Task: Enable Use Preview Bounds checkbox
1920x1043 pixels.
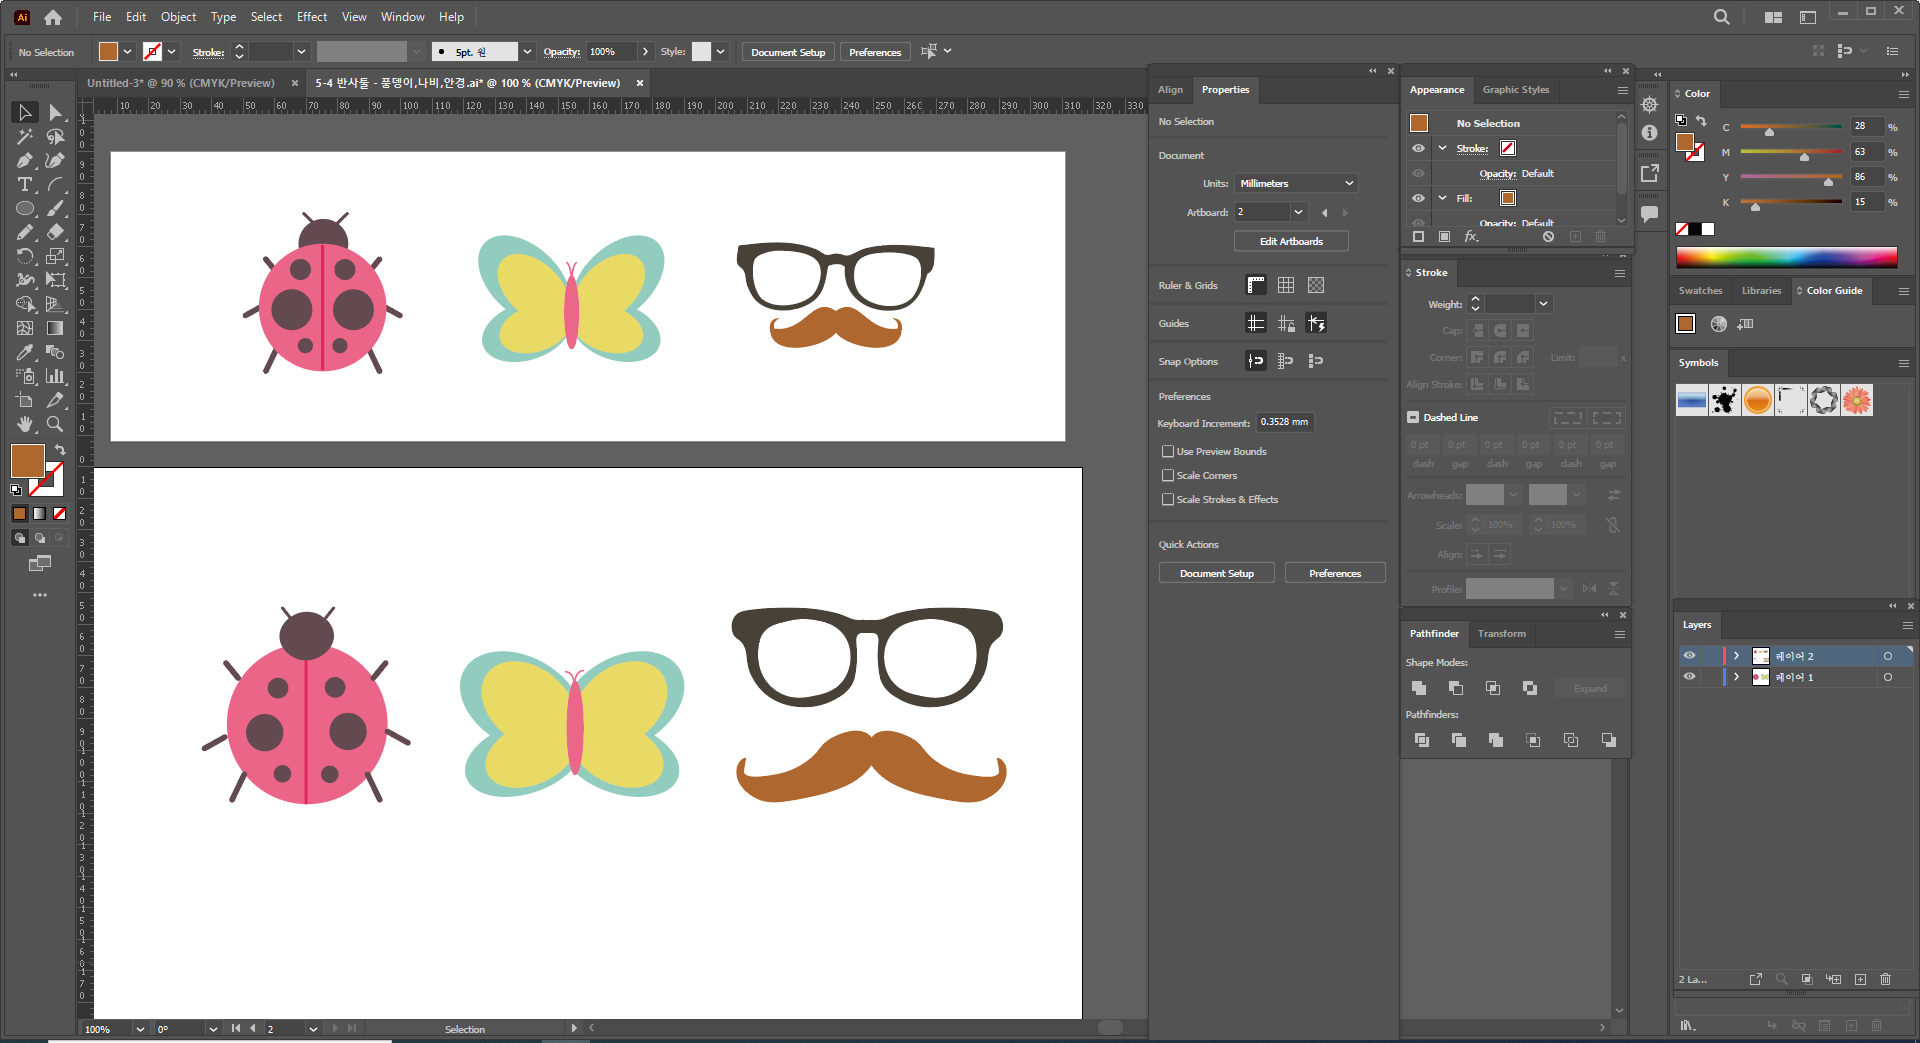Action: pos(1168,452)
